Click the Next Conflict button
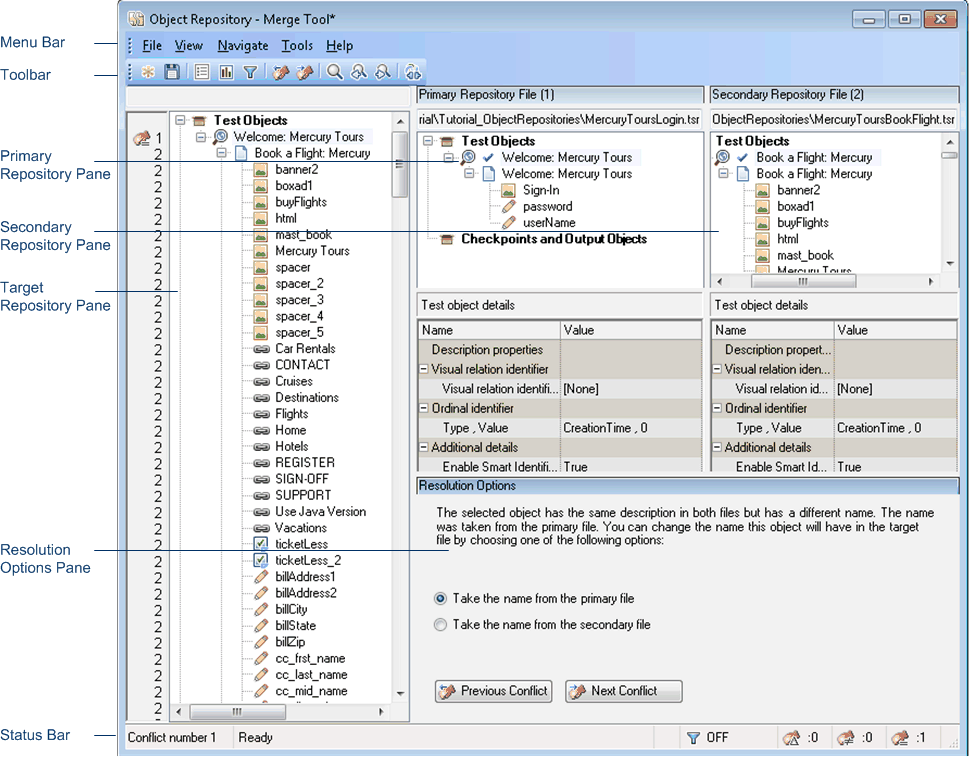The image size is (970, 757). [623, 691]
